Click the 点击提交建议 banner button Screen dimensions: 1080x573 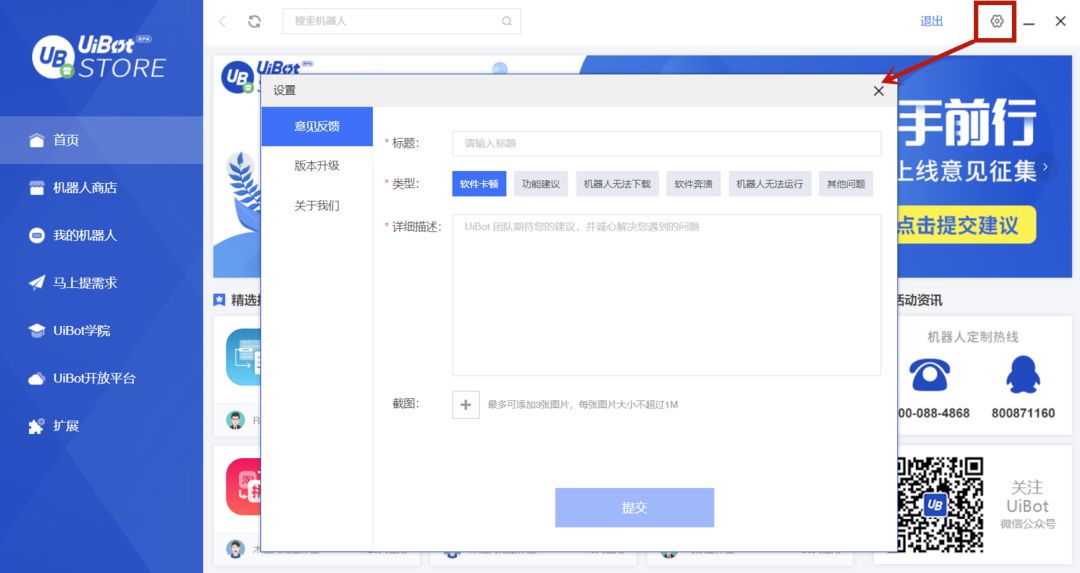(x=966, y=225)
